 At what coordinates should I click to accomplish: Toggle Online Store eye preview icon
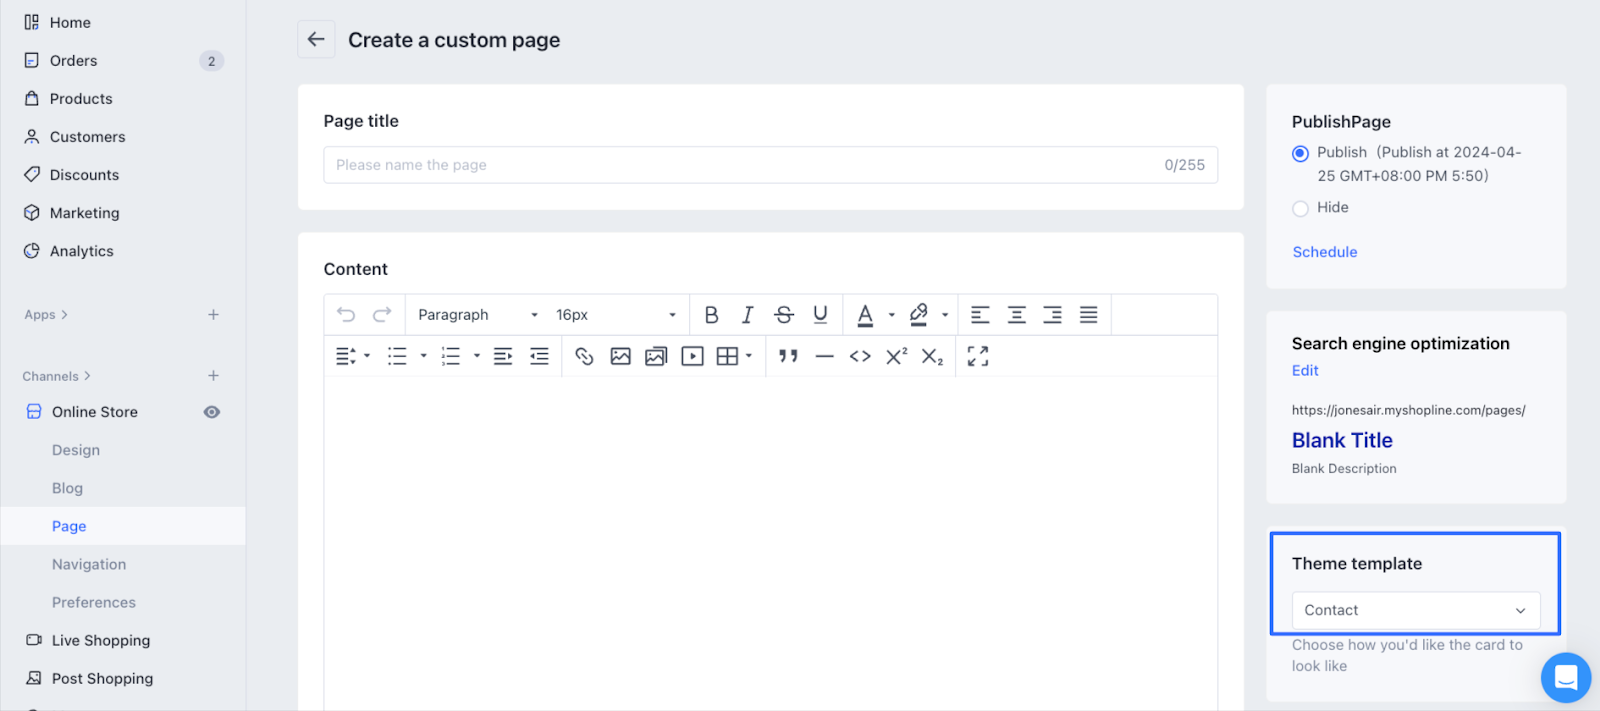[x=212, y=412]
